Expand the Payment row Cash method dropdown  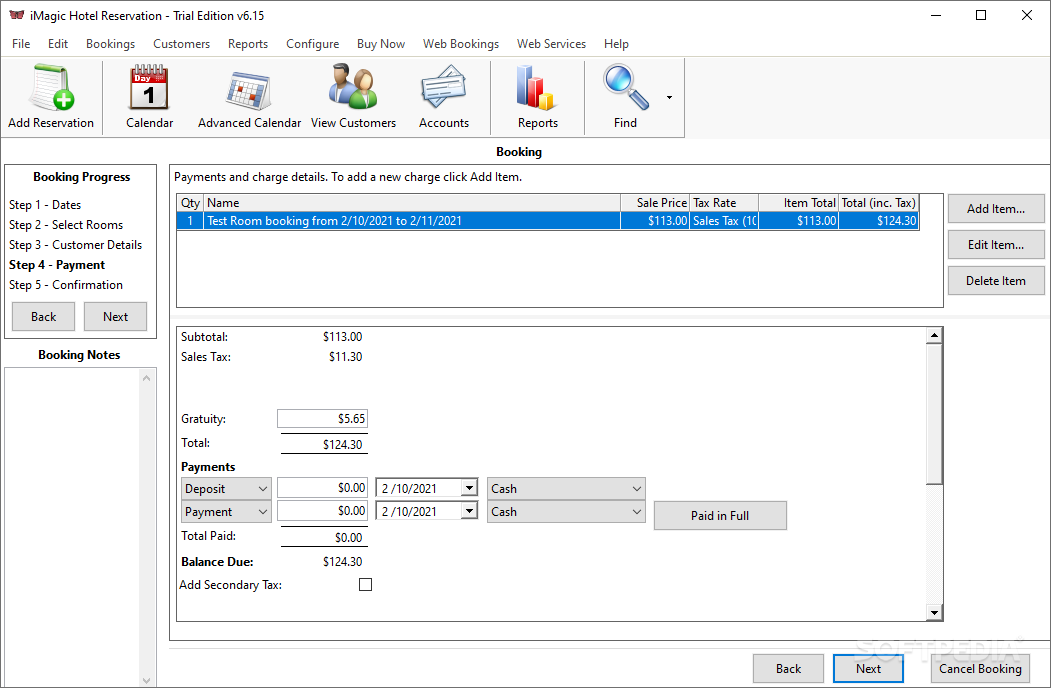click(637, 512)
